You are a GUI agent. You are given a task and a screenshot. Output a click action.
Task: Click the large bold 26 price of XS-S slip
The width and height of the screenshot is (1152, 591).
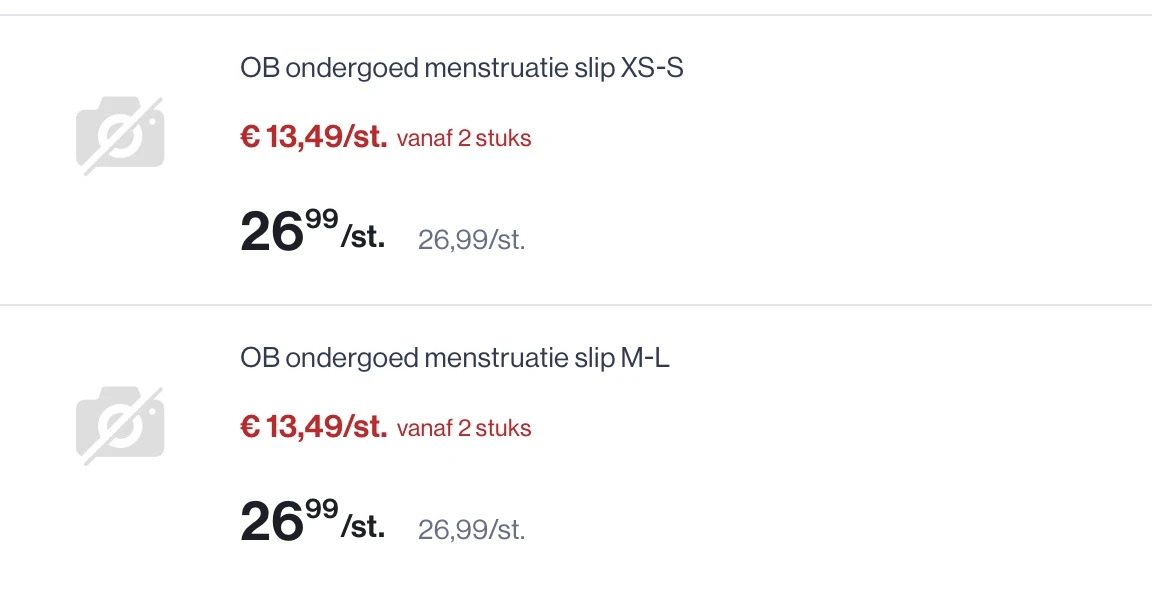(271, 233)
